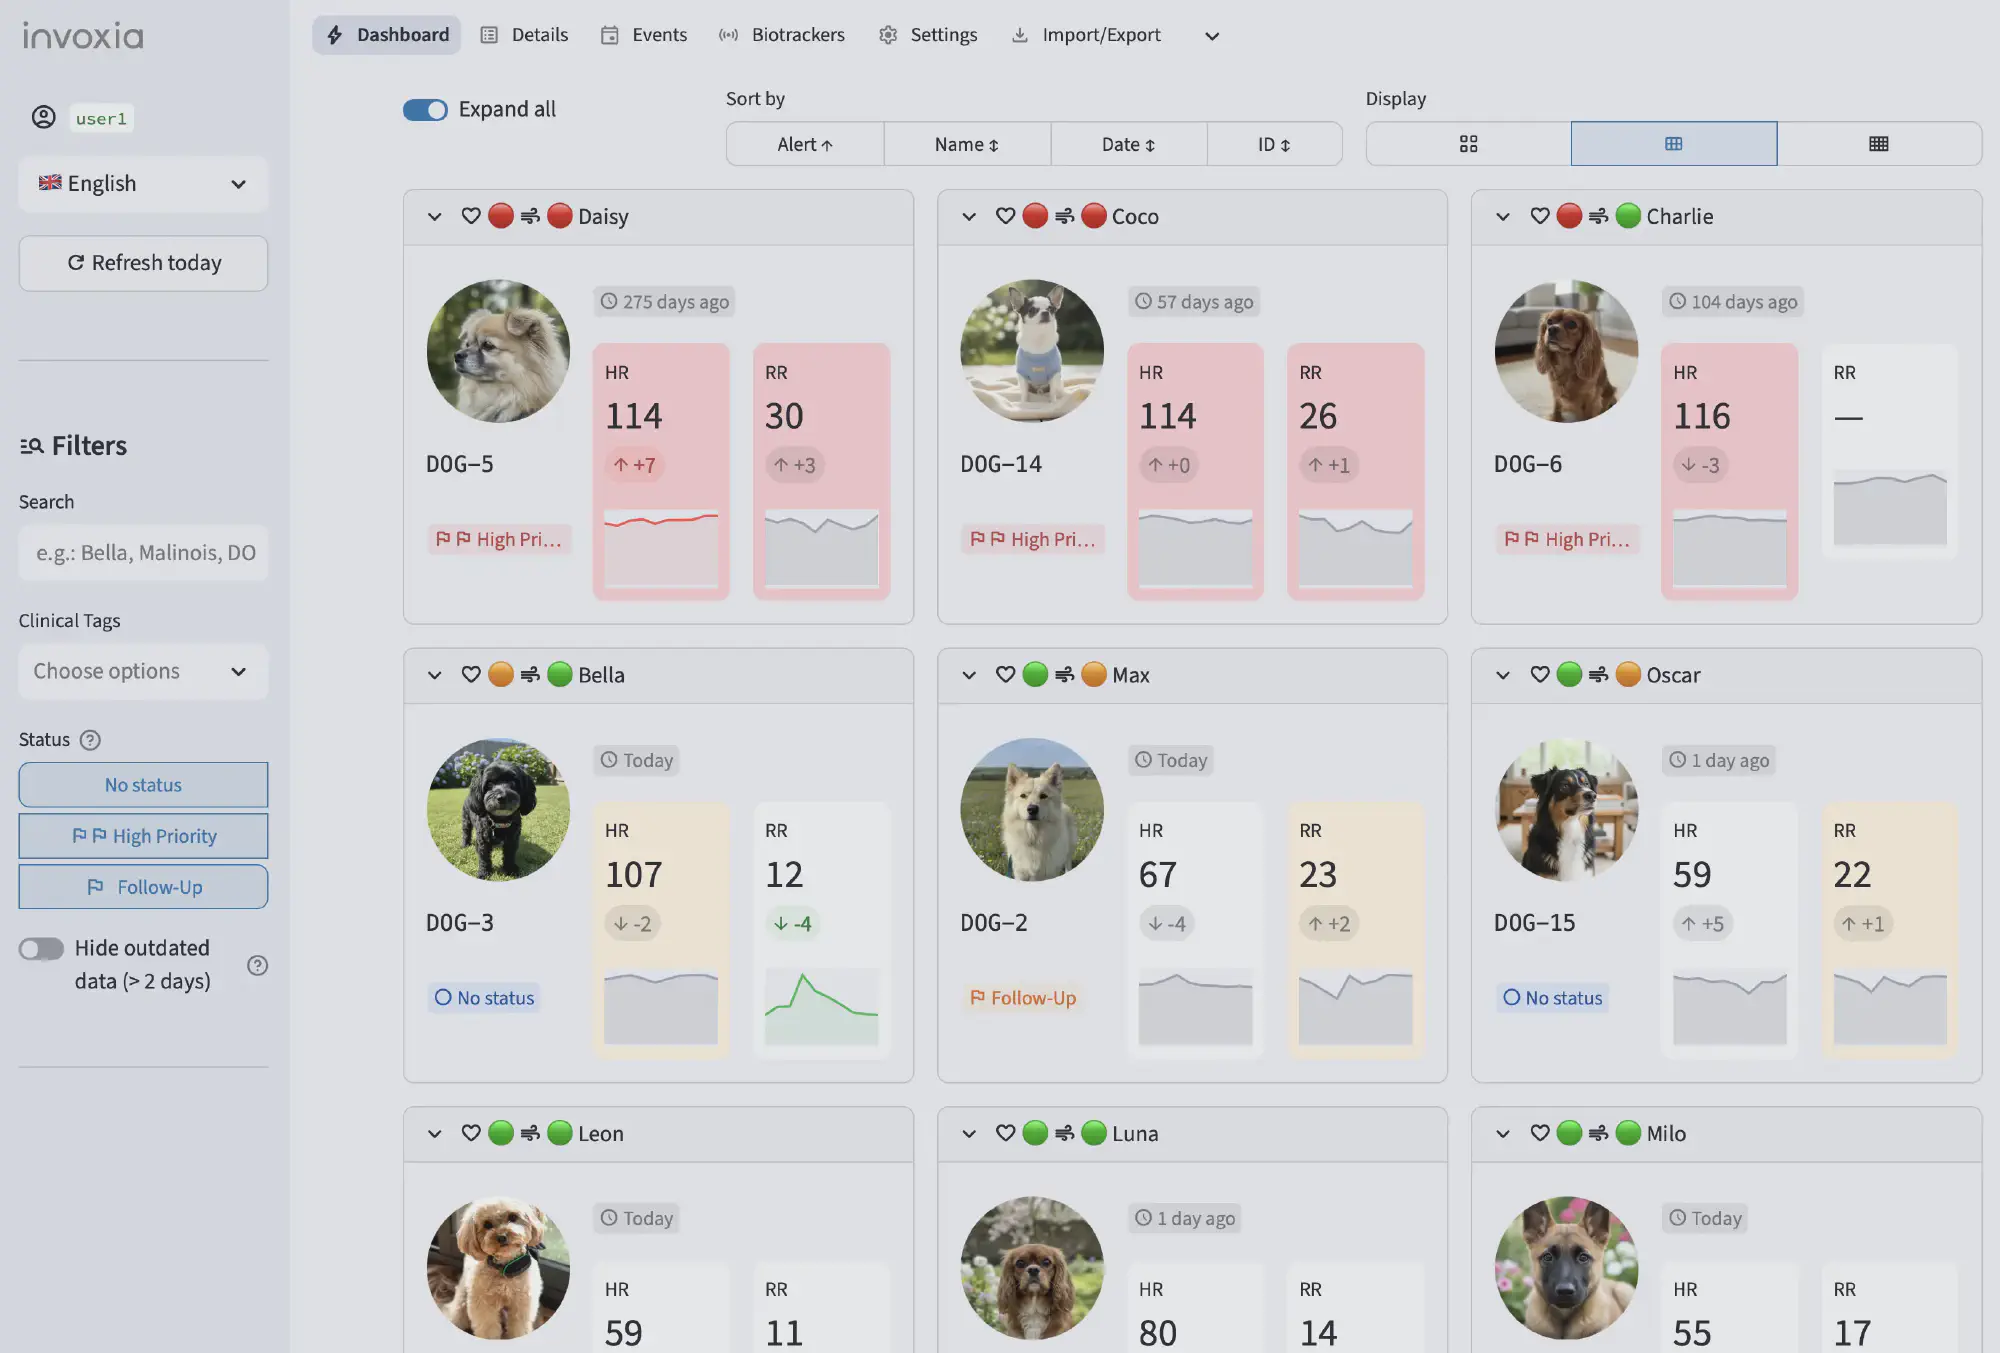Toggle the No status filter

click(x=142, y=785)
